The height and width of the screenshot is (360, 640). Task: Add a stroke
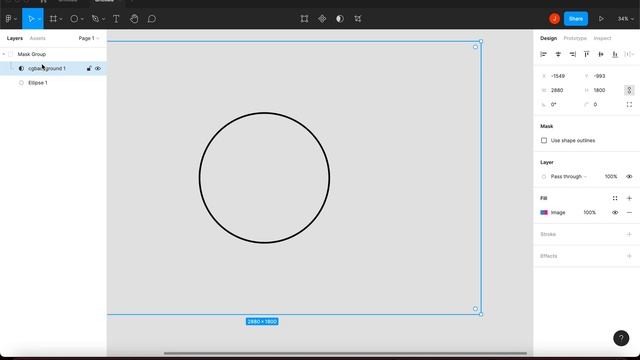pos(629,234)
